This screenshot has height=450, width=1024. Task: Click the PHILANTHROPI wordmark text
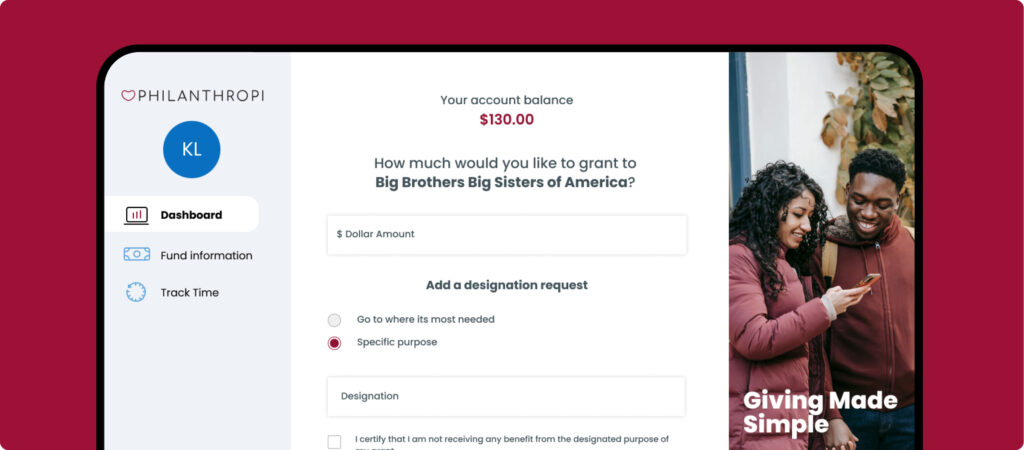click(x=200, y=96)
